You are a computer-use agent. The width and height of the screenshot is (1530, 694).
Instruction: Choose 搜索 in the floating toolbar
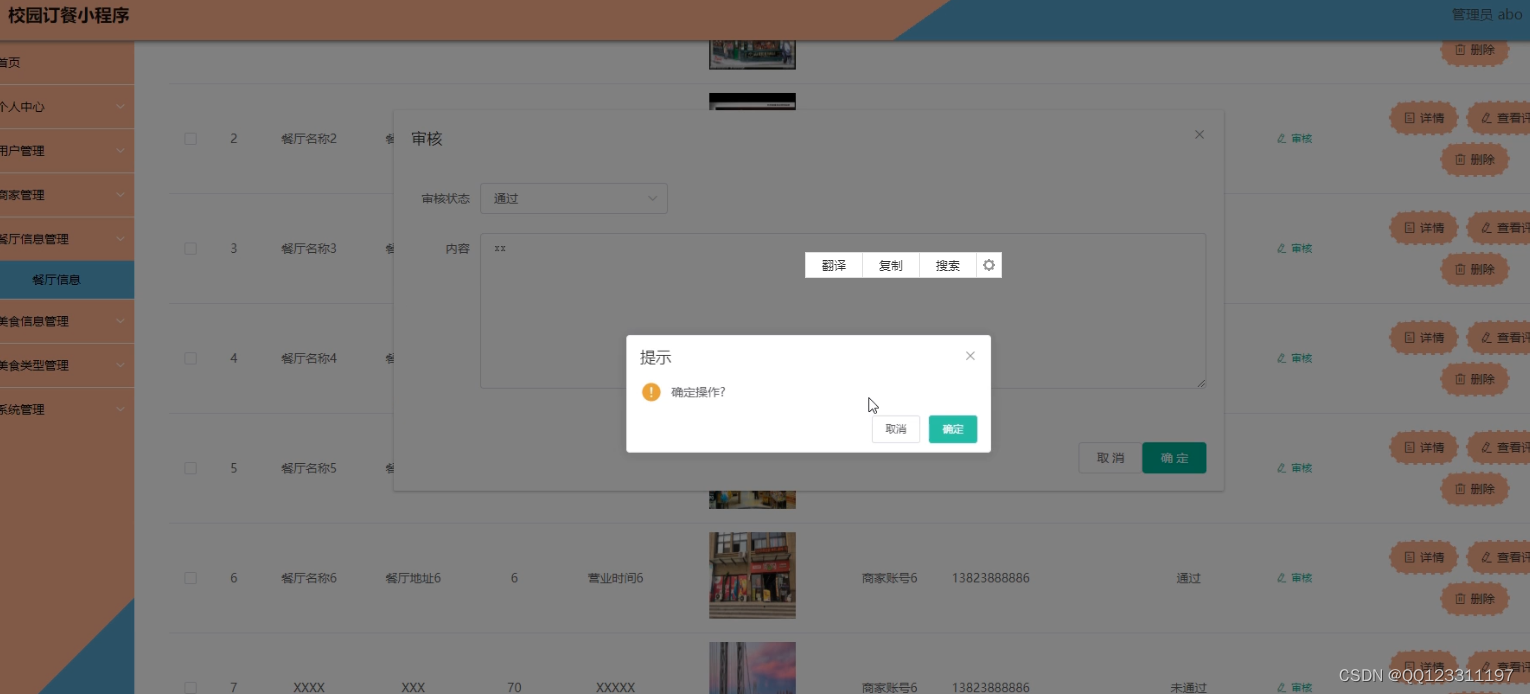tap(947, 265)
